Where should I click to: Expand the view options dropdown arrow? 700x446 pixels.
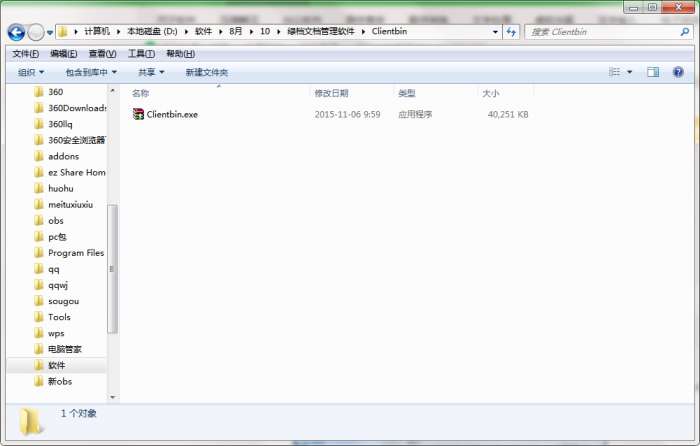(x=629, y=72)
